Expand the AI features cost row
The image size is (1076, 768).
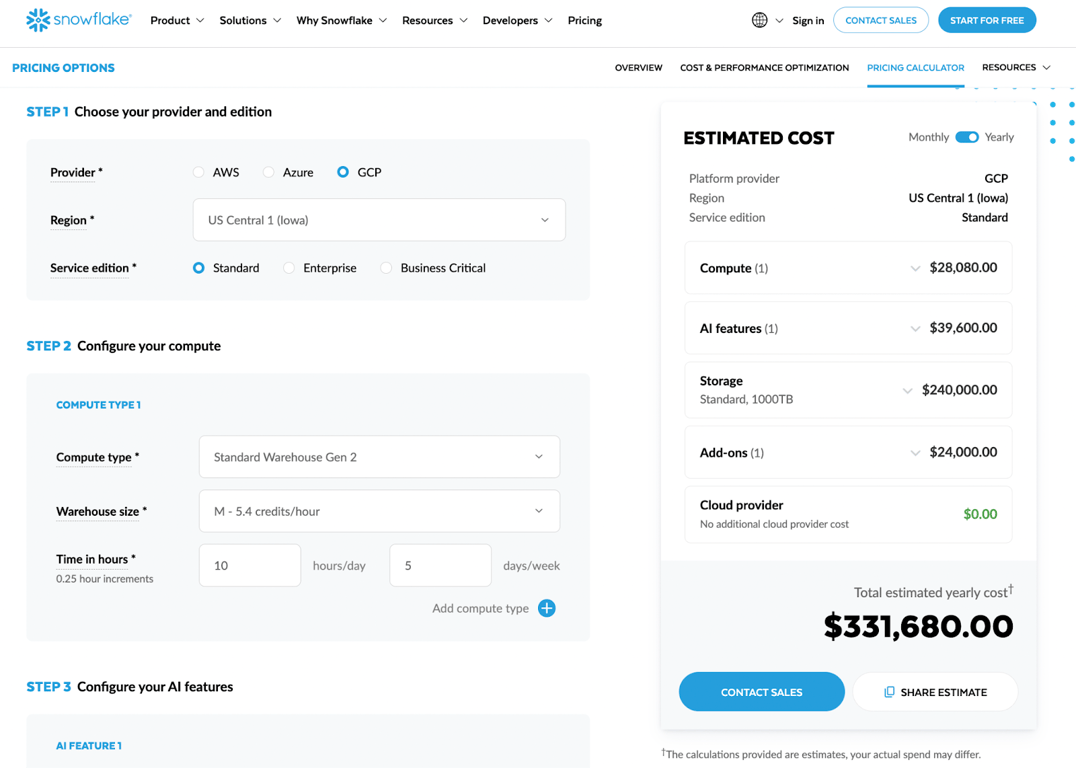(848, 328)
